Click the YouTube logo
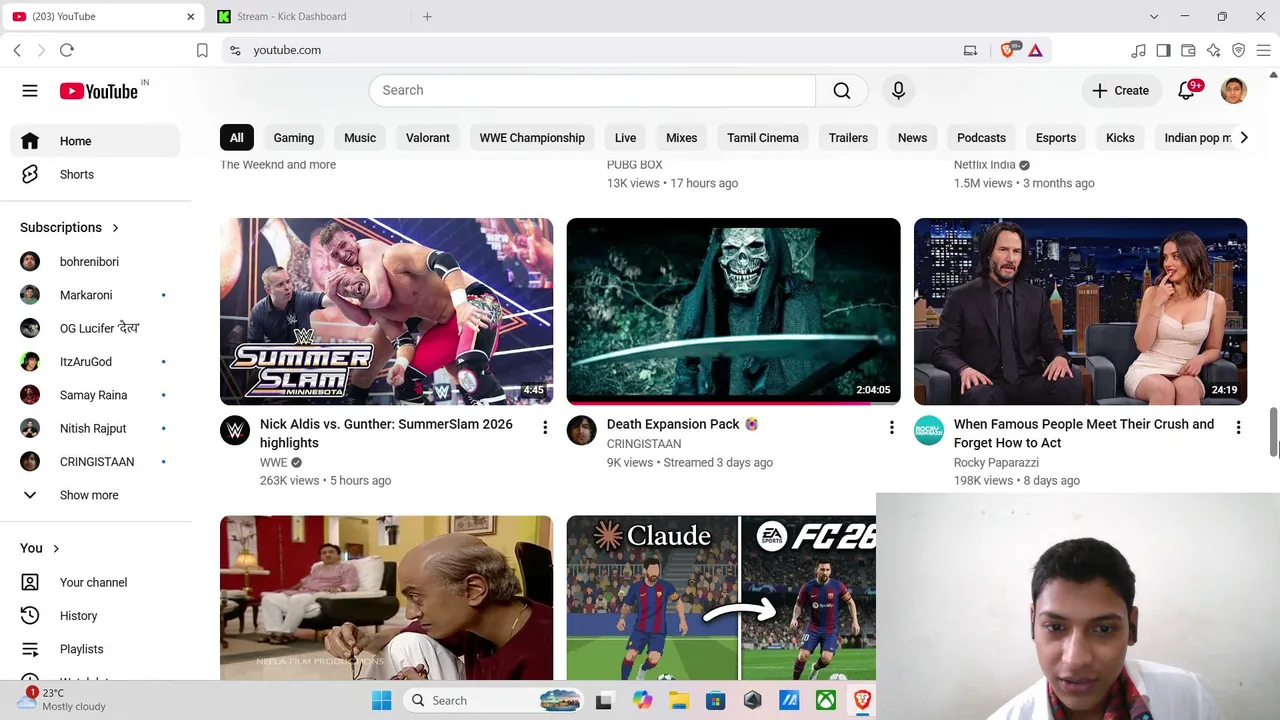1280x720 pixels. 98,91
